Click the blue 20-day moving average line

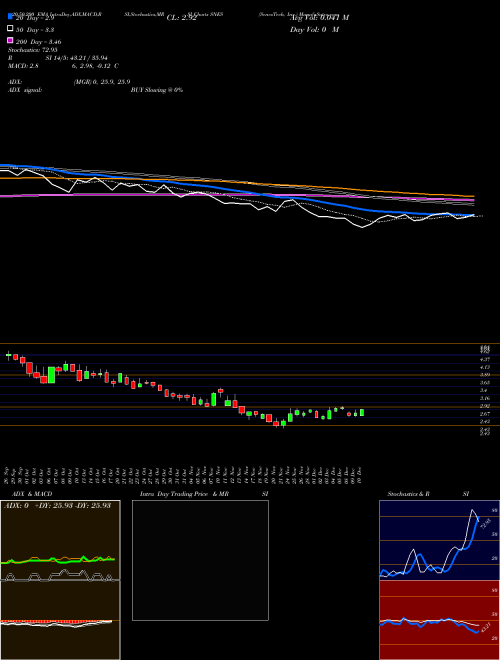click(x=236, y=190)
